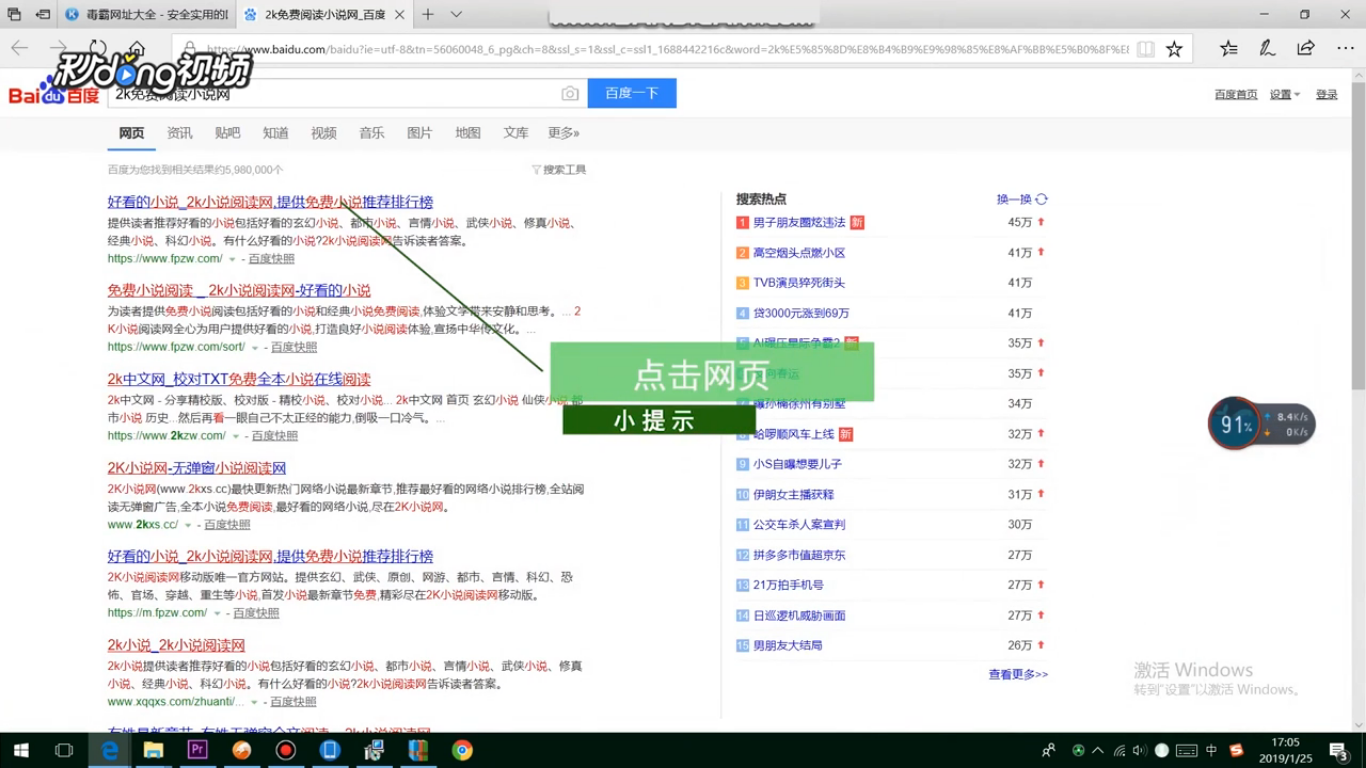Image resolution: width=1366 pixels, height=768 pixels.
Task: Toggle the 中 input language indicator
Action: point(1211,750)
